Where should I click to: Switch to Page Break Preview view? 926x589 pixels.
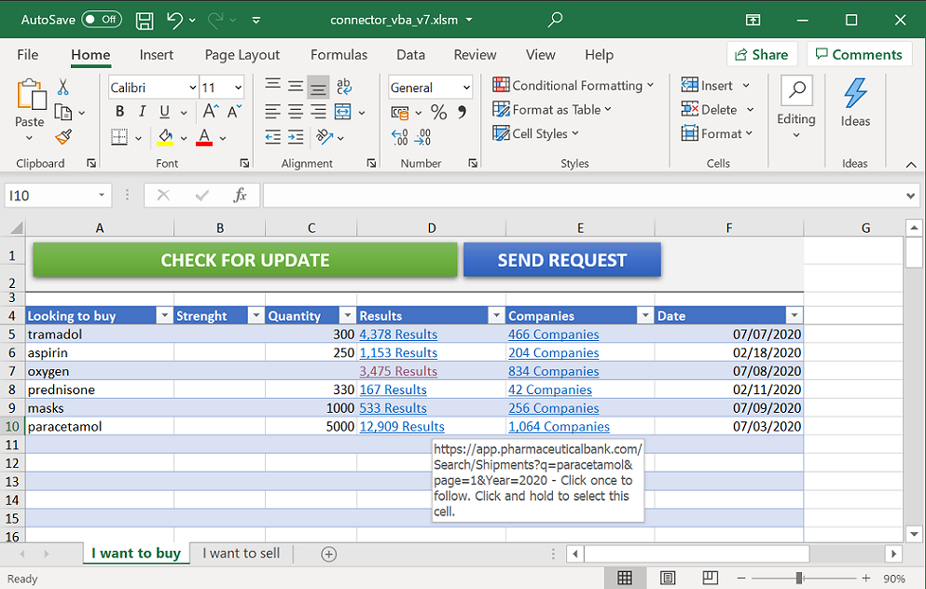[x=709, y=578]
